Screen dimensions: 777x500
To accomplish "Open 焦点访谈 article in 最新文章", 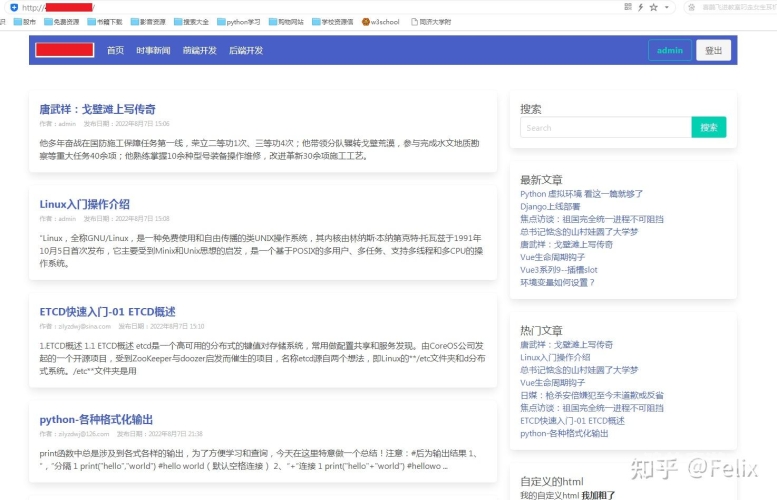I will [x=592, y=219].
